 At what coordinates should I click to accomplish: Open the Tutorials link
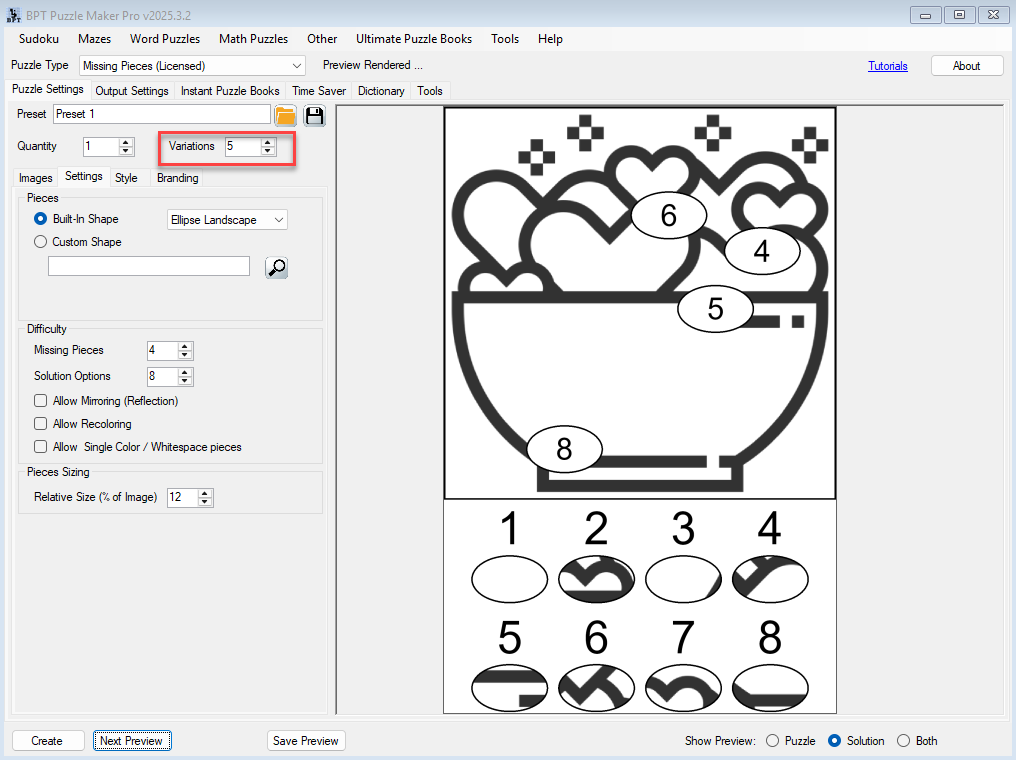[x=887, y=66]
